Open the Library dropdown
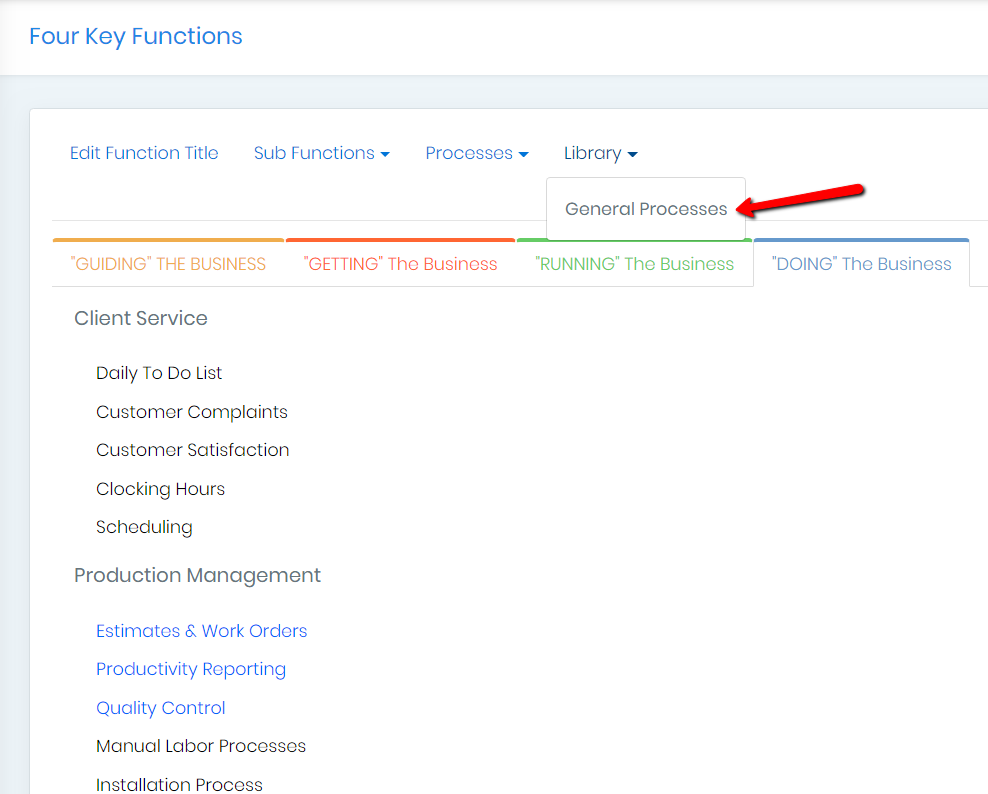This screenshot has height=794, width=988. [x=600, y=153]
